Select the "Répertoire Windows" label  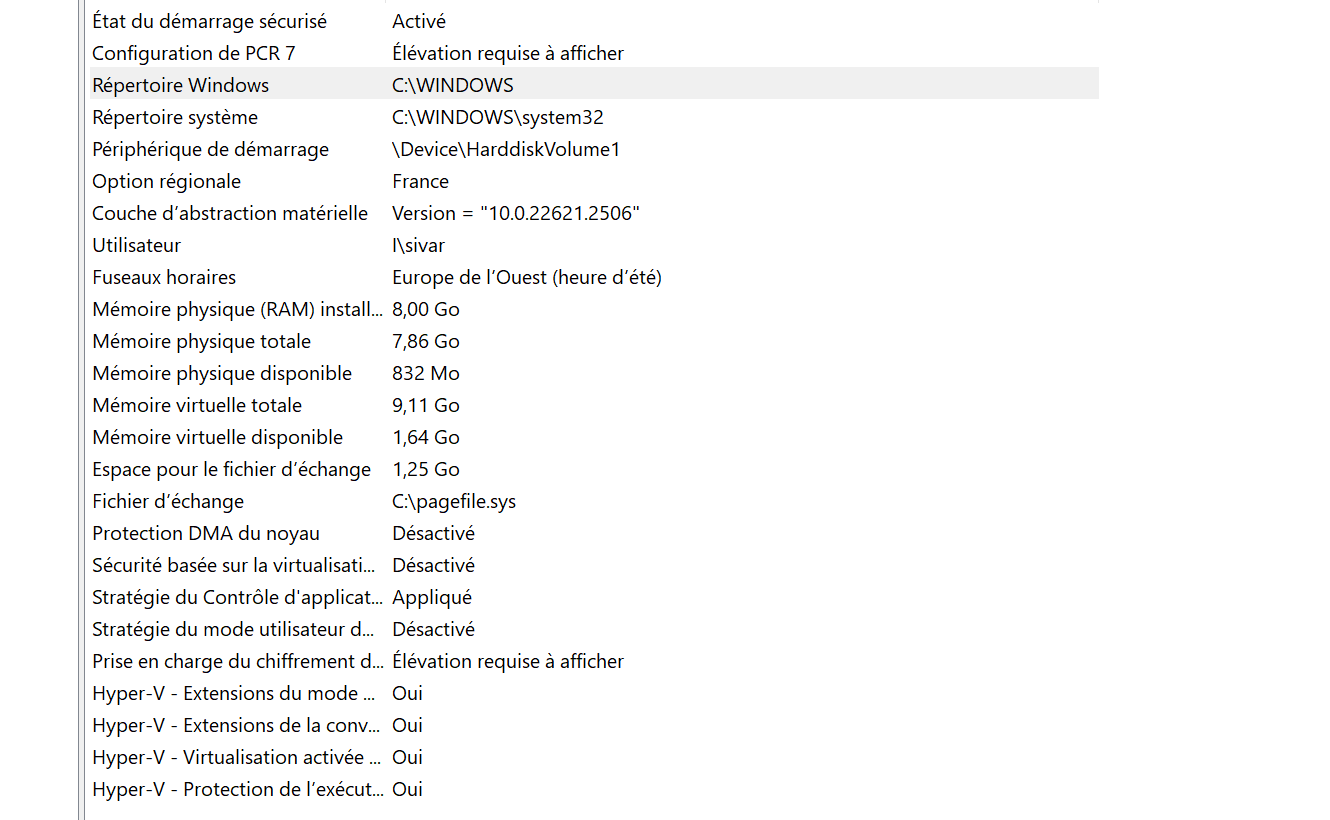coord(180,85)
